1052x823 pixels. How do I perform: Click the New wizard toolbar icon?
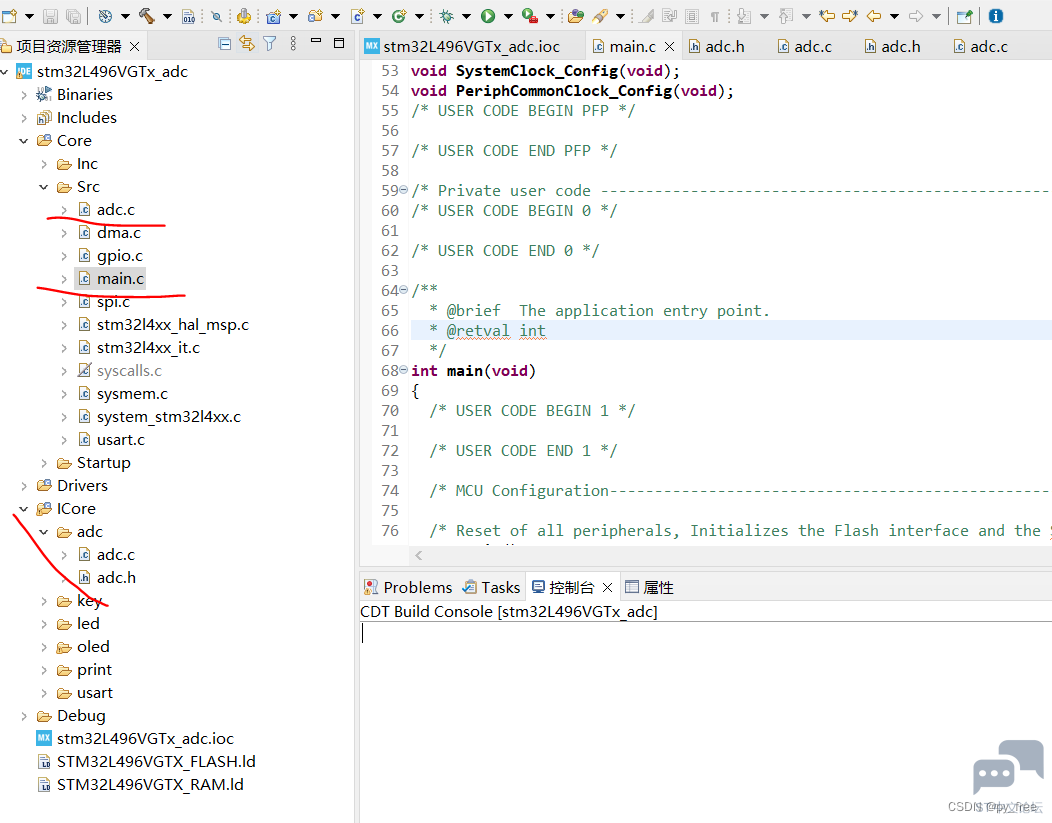point(9,15)
